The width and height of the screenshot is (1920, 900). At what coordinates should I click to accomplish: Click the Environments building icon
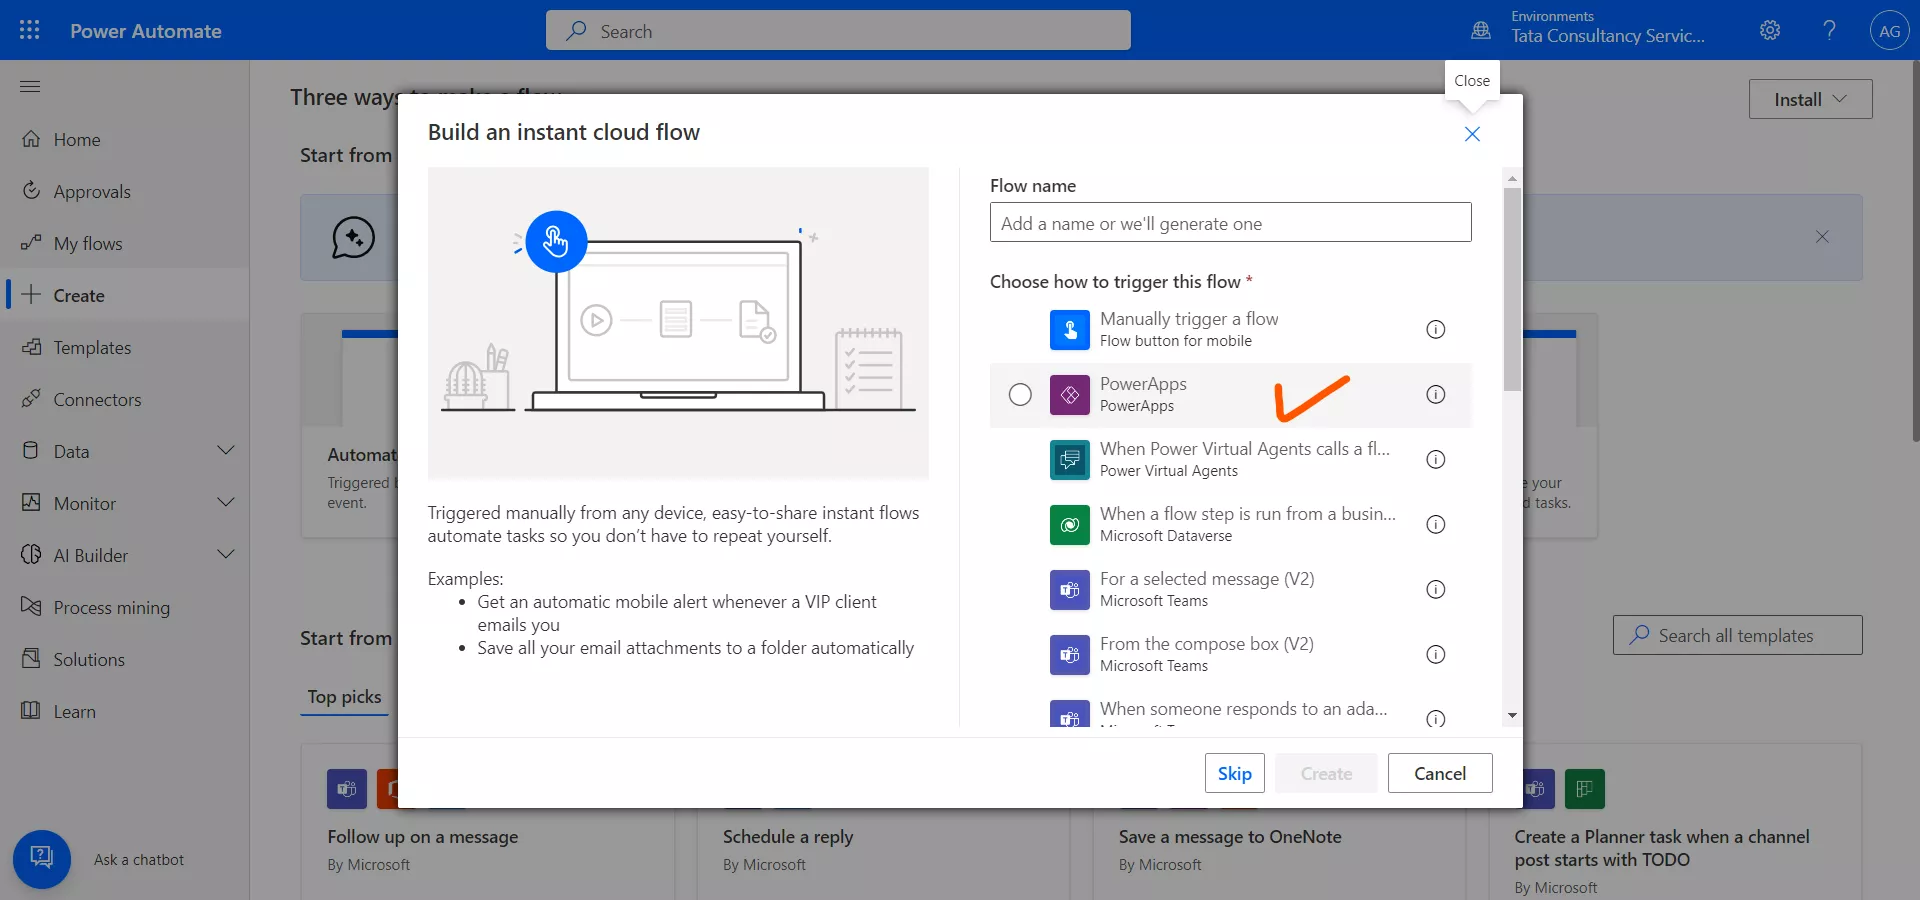(x=1481, y=30)
